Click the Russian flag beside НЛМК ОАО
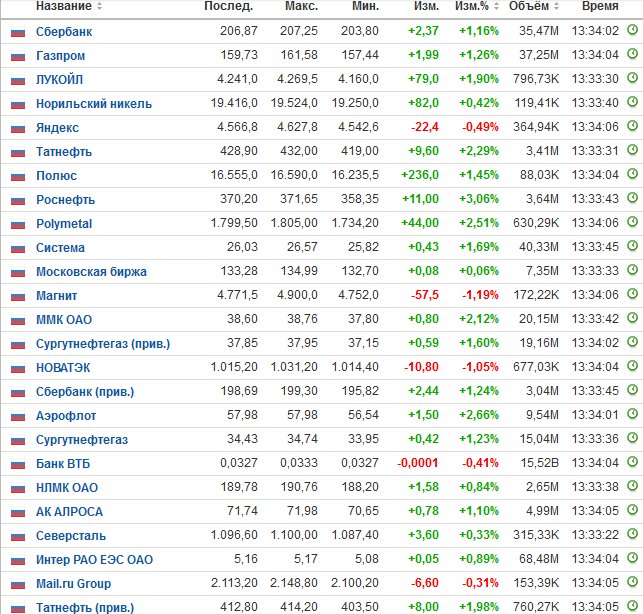This screenshot has width=643, height=614. tap(18, 489)
